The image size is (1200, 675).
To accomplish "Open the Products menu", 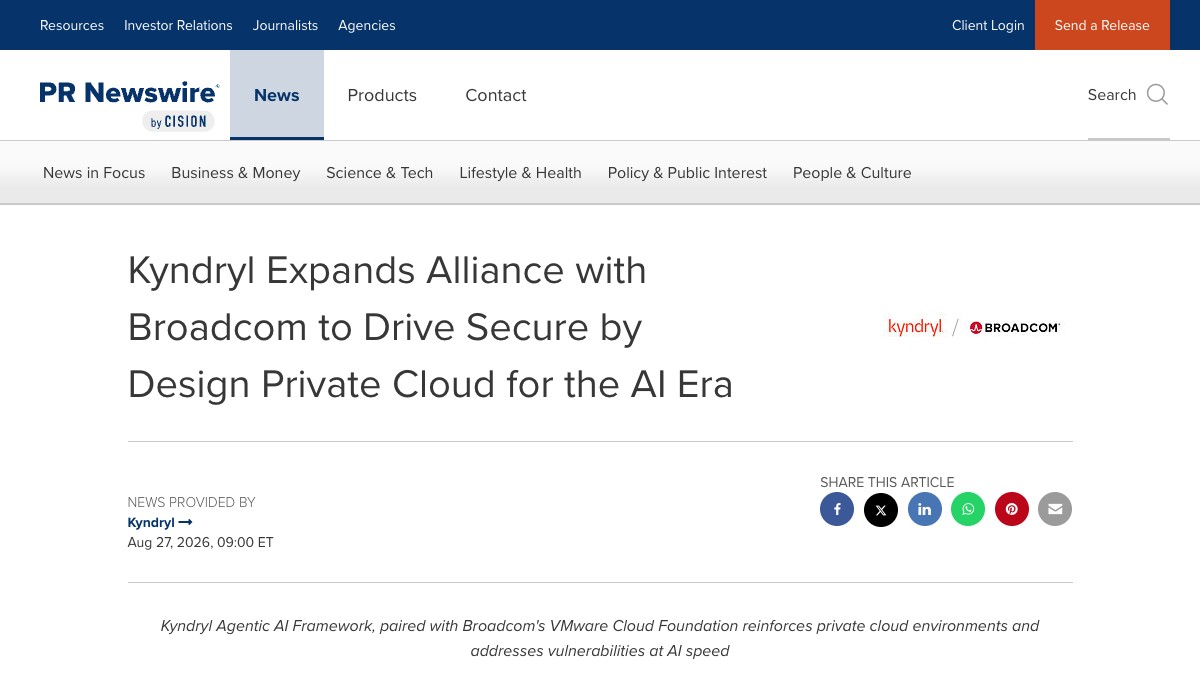I will coord(382,95).
